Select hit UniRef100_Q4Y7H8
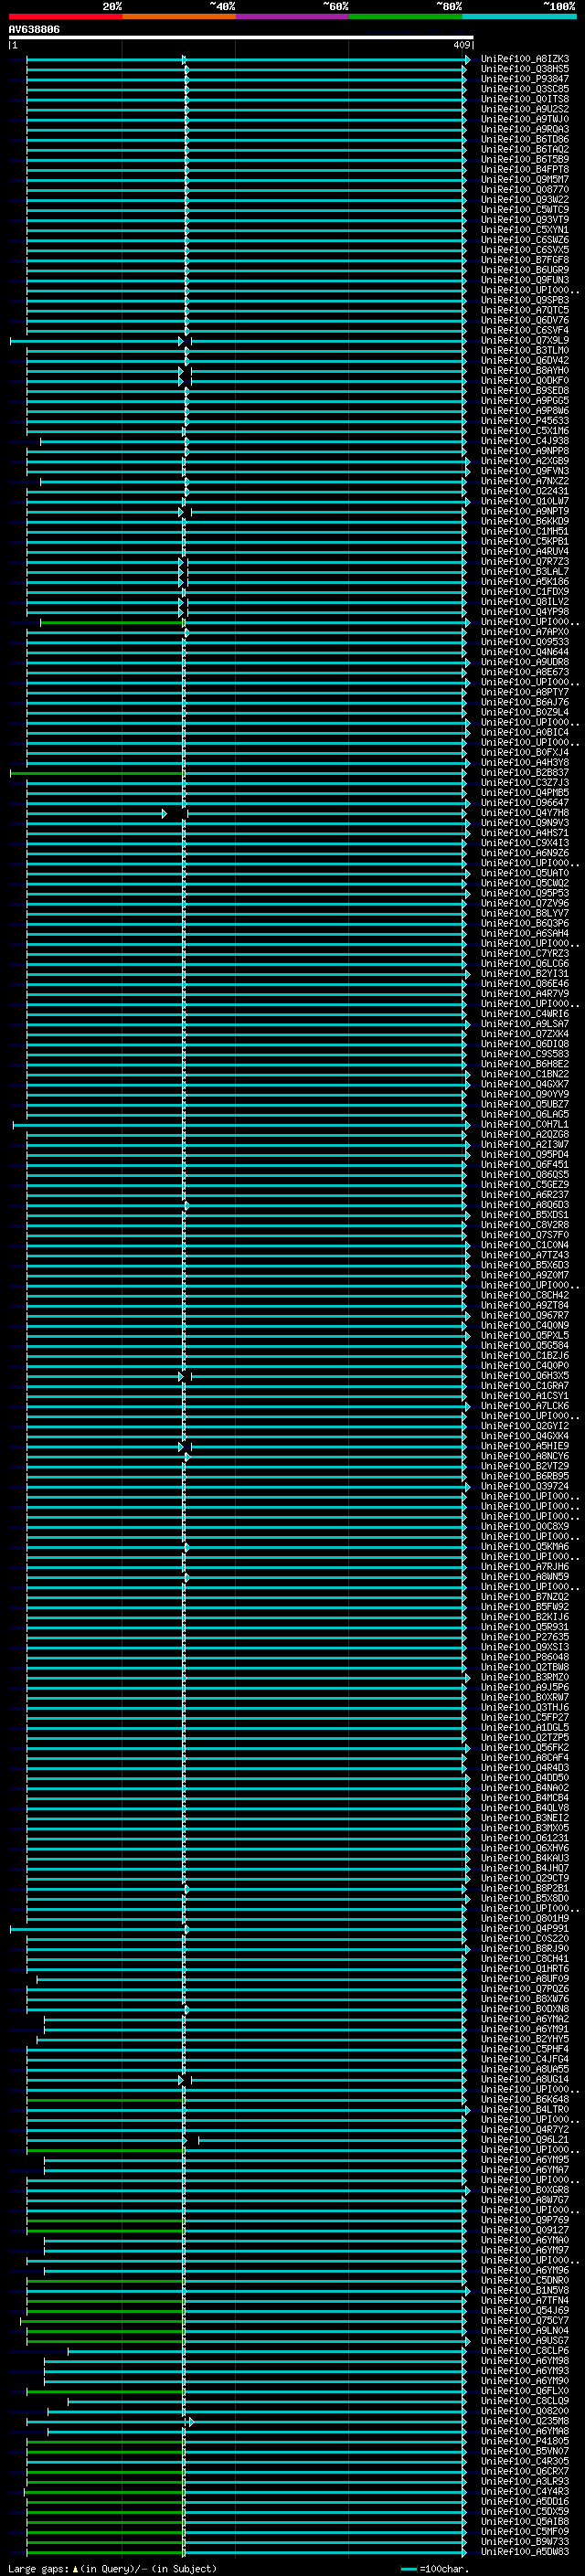The height and width of the screenshot is (2576, 585). 525,814
